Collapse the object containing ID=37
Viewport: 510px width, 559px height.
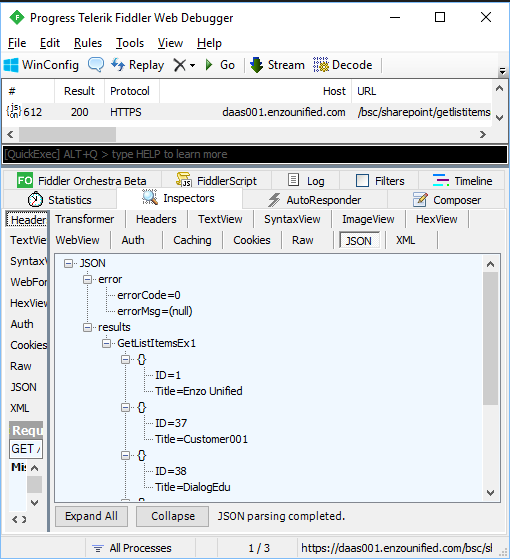(x=125, y=407)
